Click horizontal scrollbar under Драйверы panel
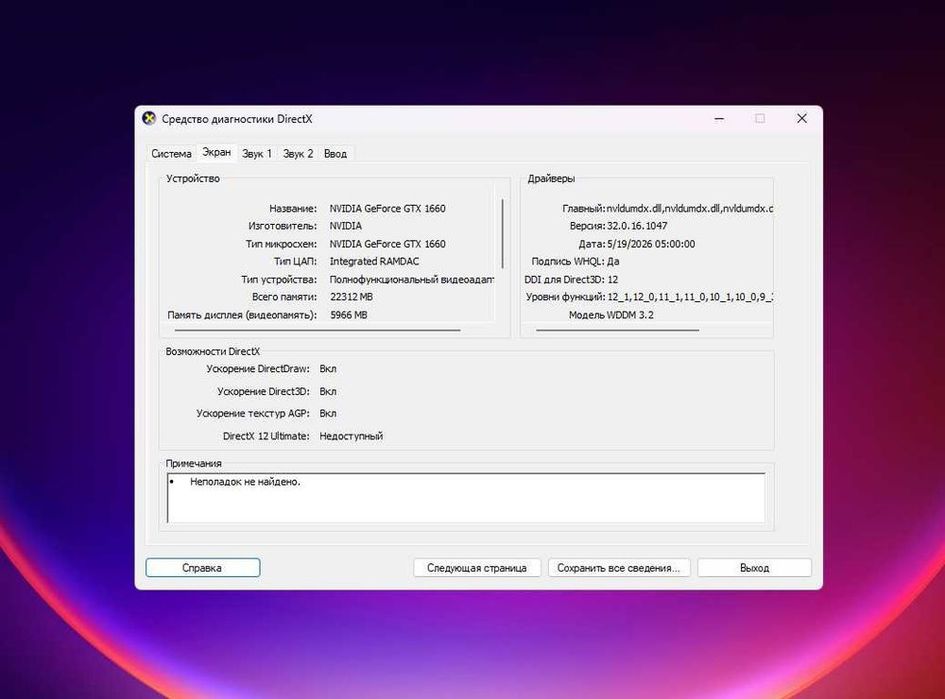945x699 pixels. coord(617,330)
